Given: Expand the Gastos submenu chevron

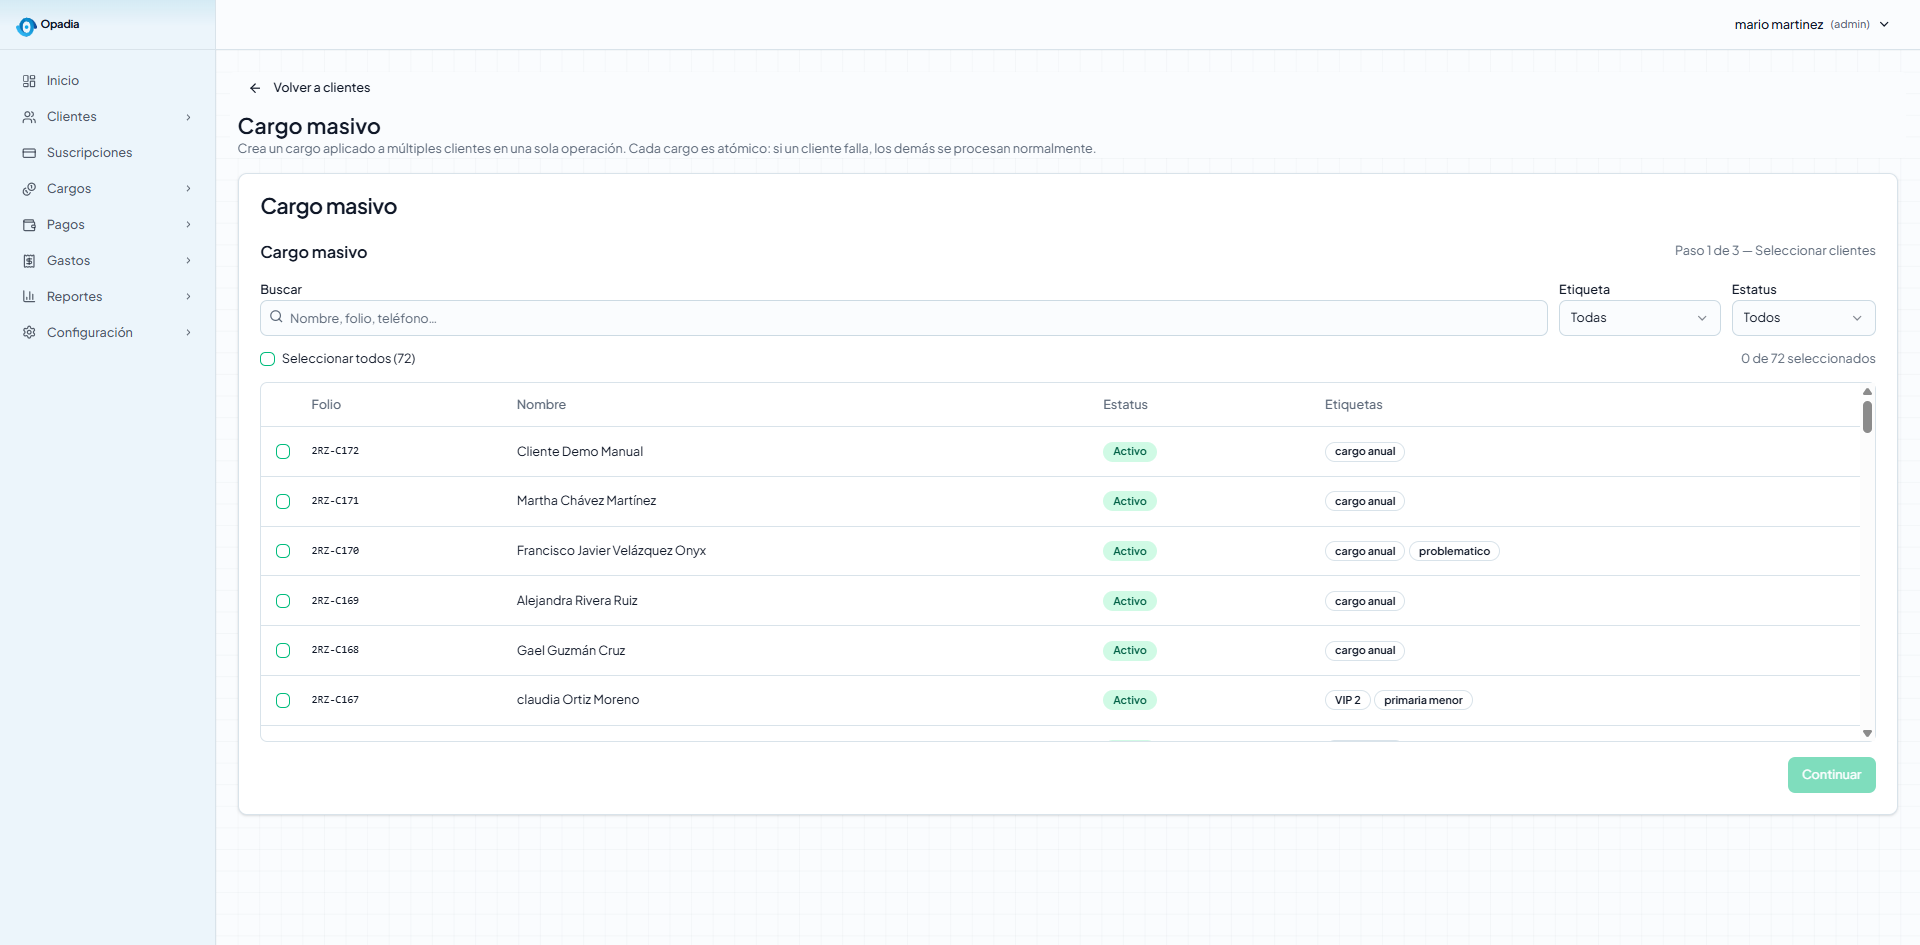Looking at the screenshot, I should click(x=188, y=261).
